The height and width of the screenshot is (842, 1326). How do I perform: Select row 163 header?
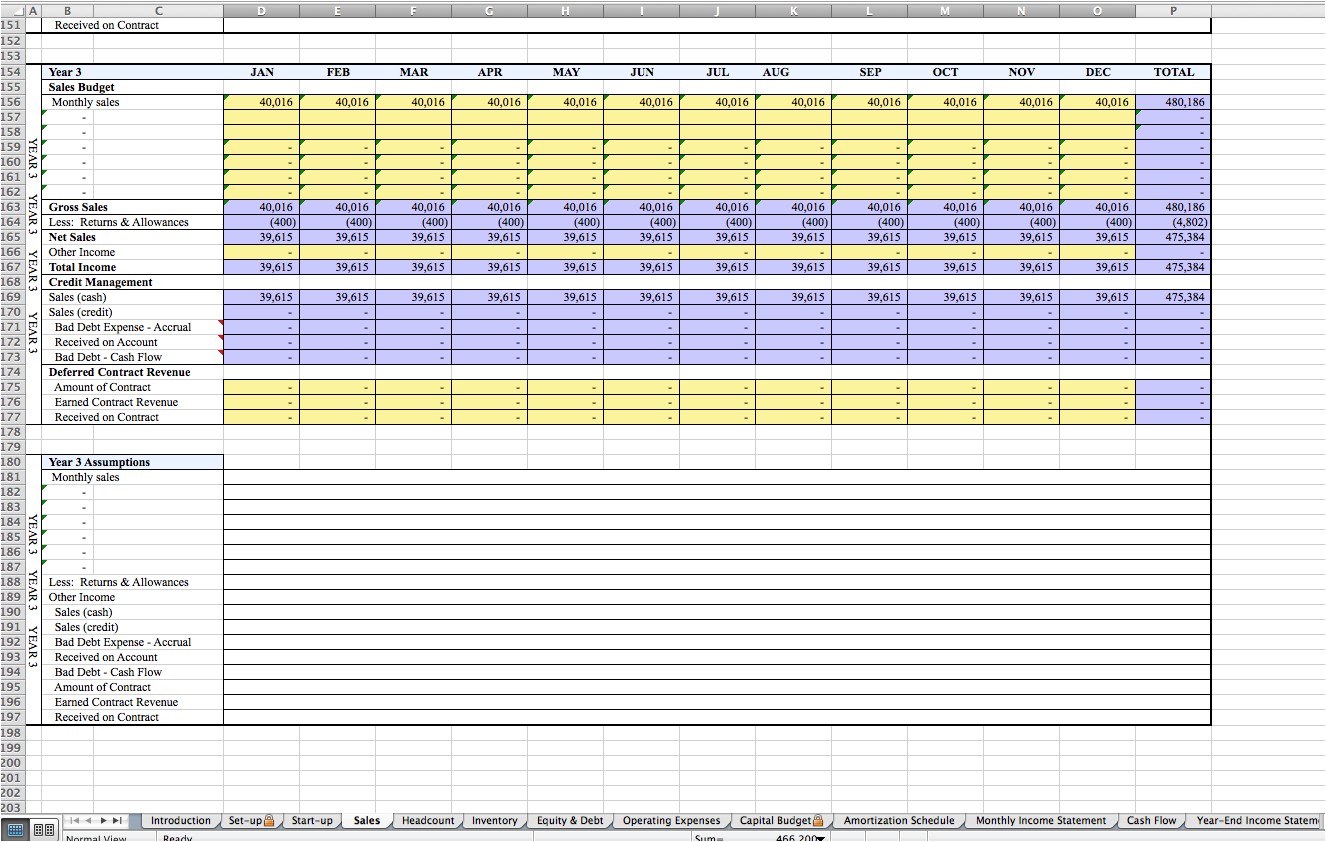tap(11, 207)
